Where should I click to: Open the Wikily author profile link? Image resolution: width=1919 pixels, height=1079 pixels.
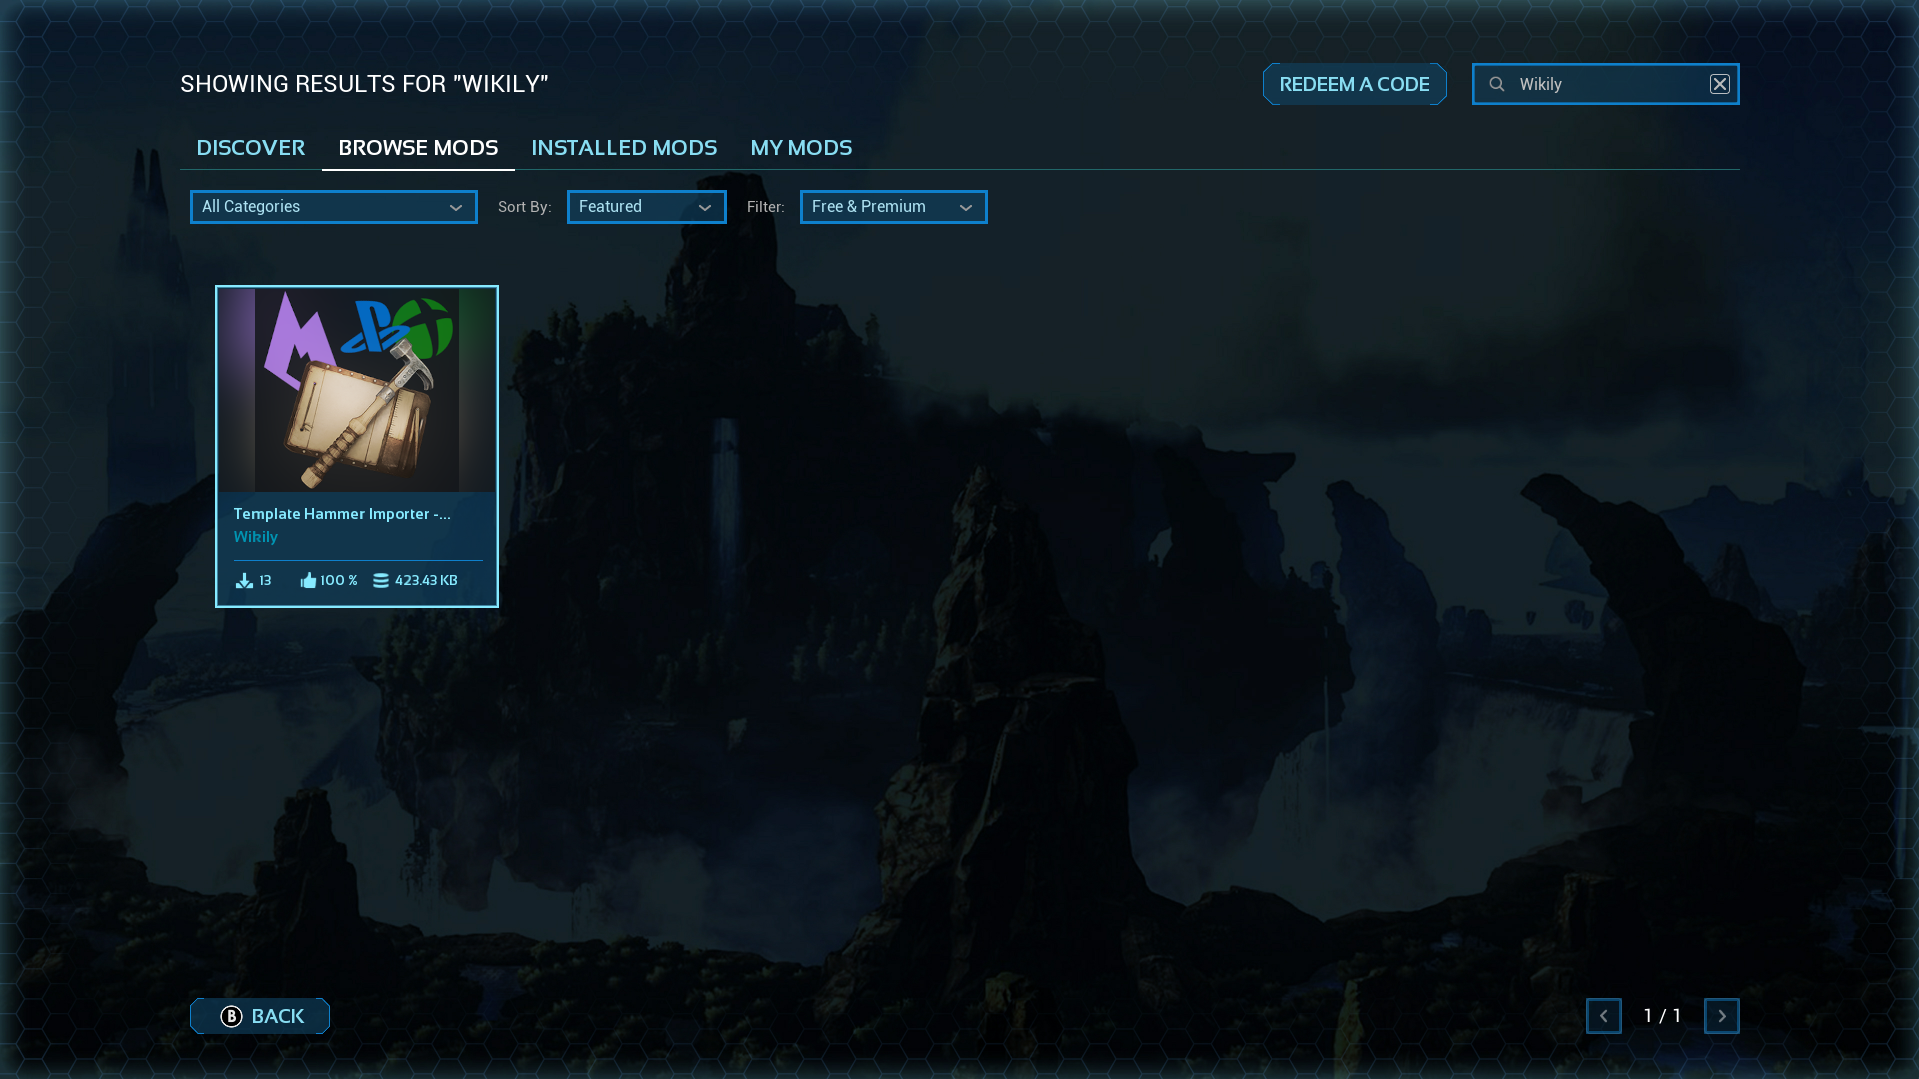[255, 537]
